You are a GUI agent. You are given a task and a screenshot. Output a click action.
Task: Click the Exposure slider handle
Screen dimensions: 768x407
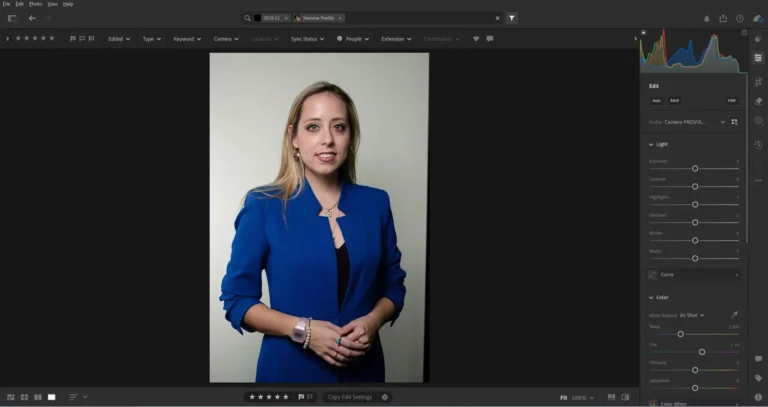tap(695, 168)
